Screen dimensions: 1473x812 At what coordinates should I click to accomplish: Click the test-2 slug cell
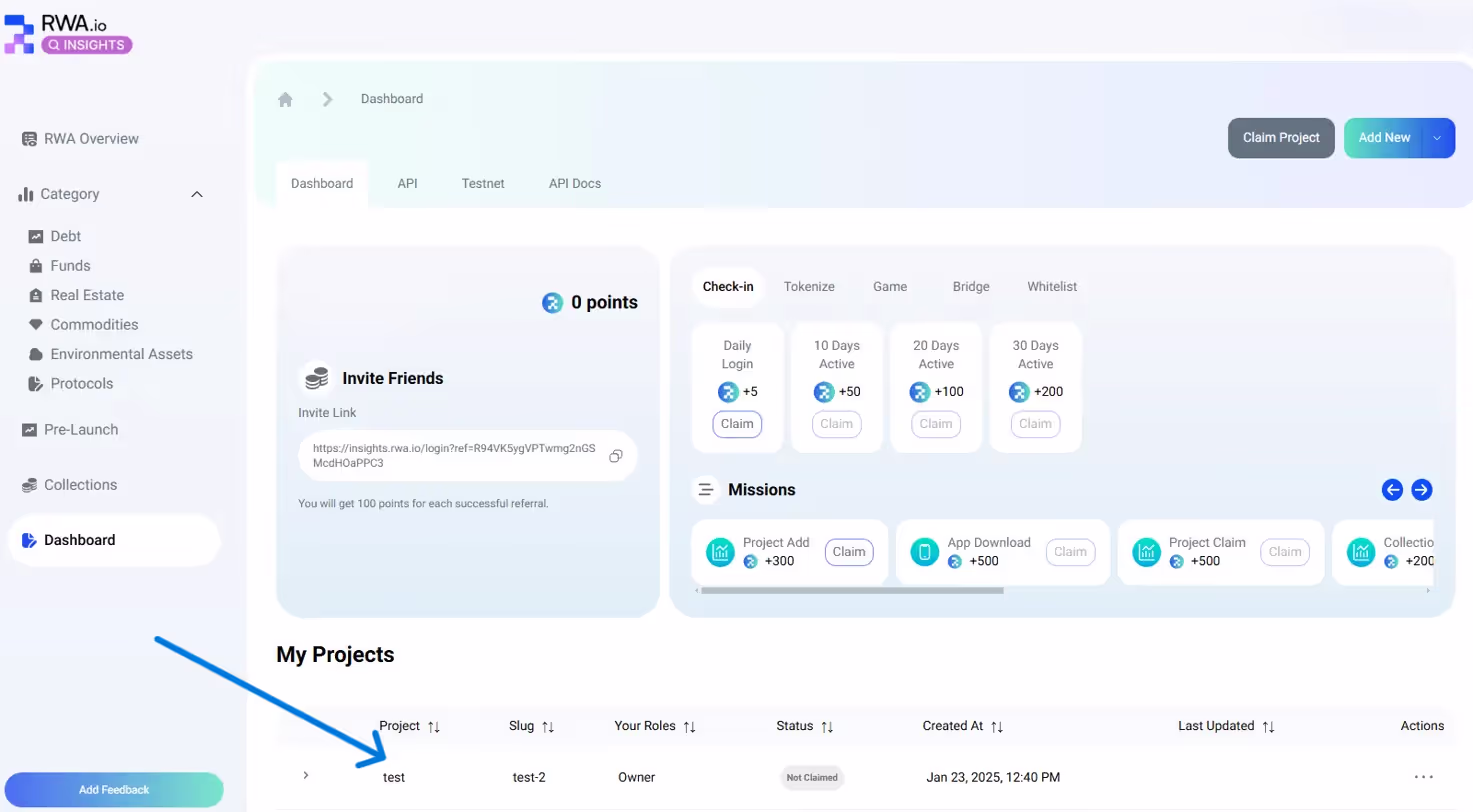529,777
